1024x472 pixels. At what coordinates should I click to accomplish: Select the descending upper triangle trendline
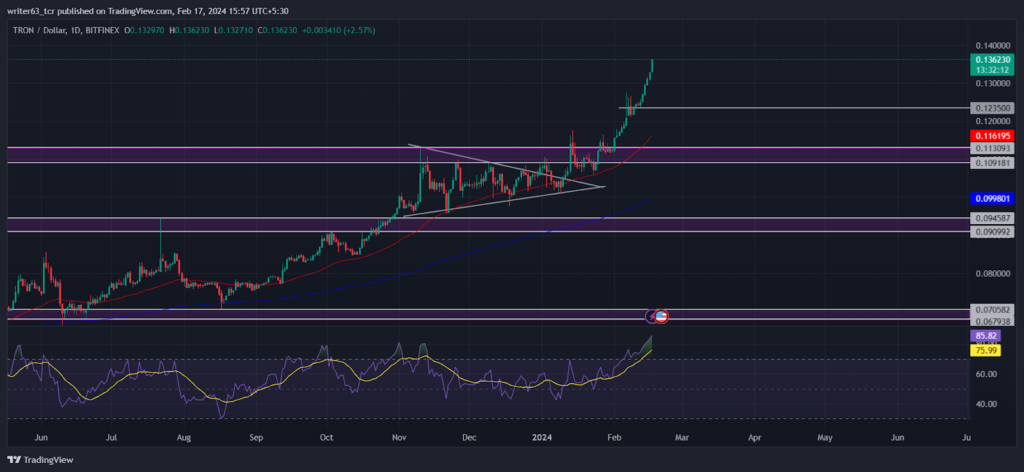[506, 166]
